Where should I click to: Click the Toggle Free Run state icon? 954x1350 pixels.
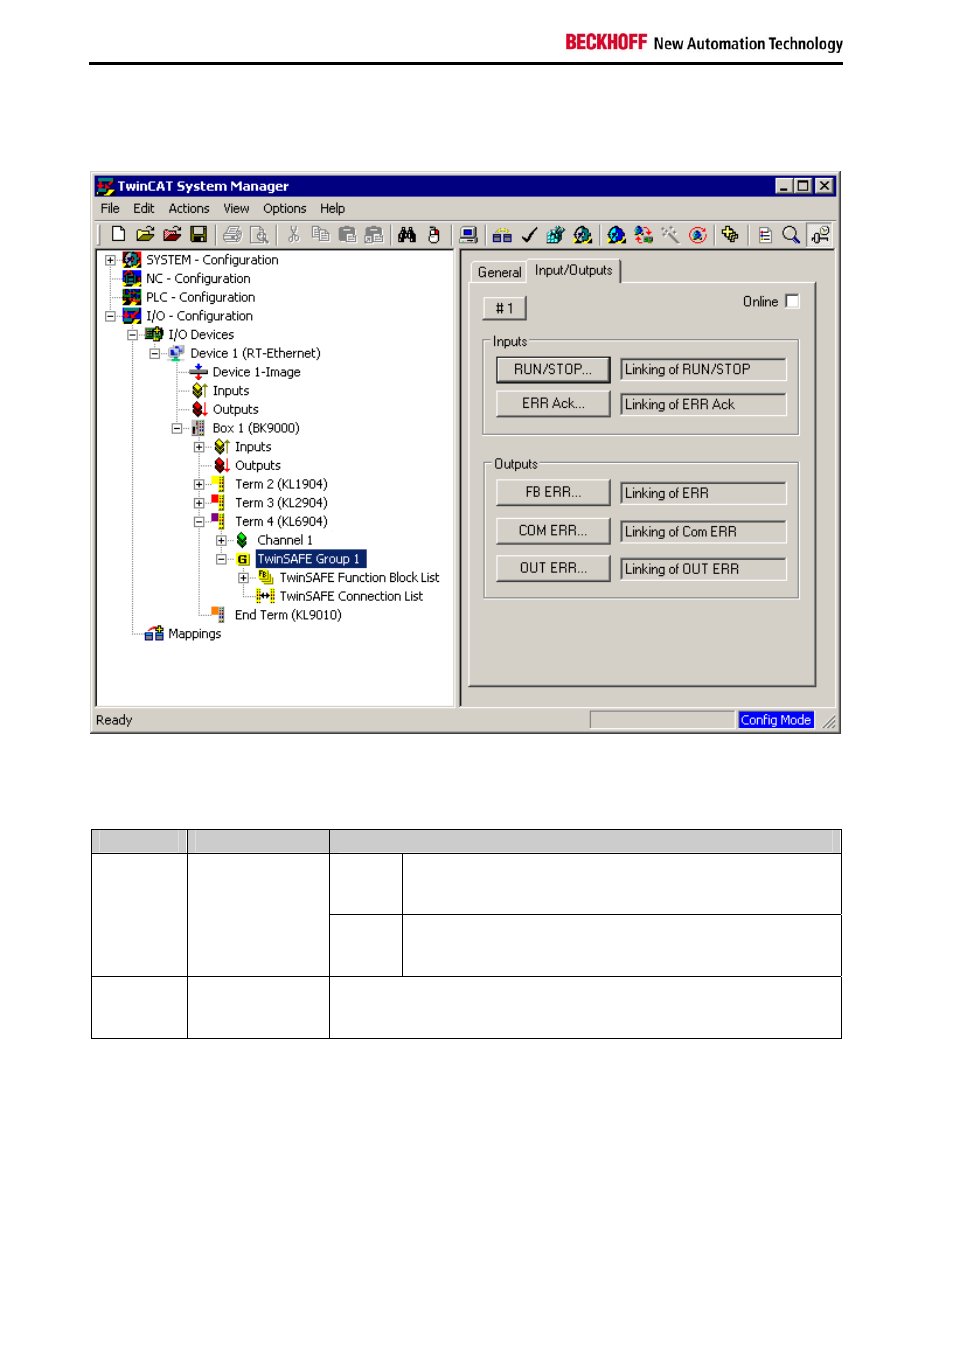[698, 235]
